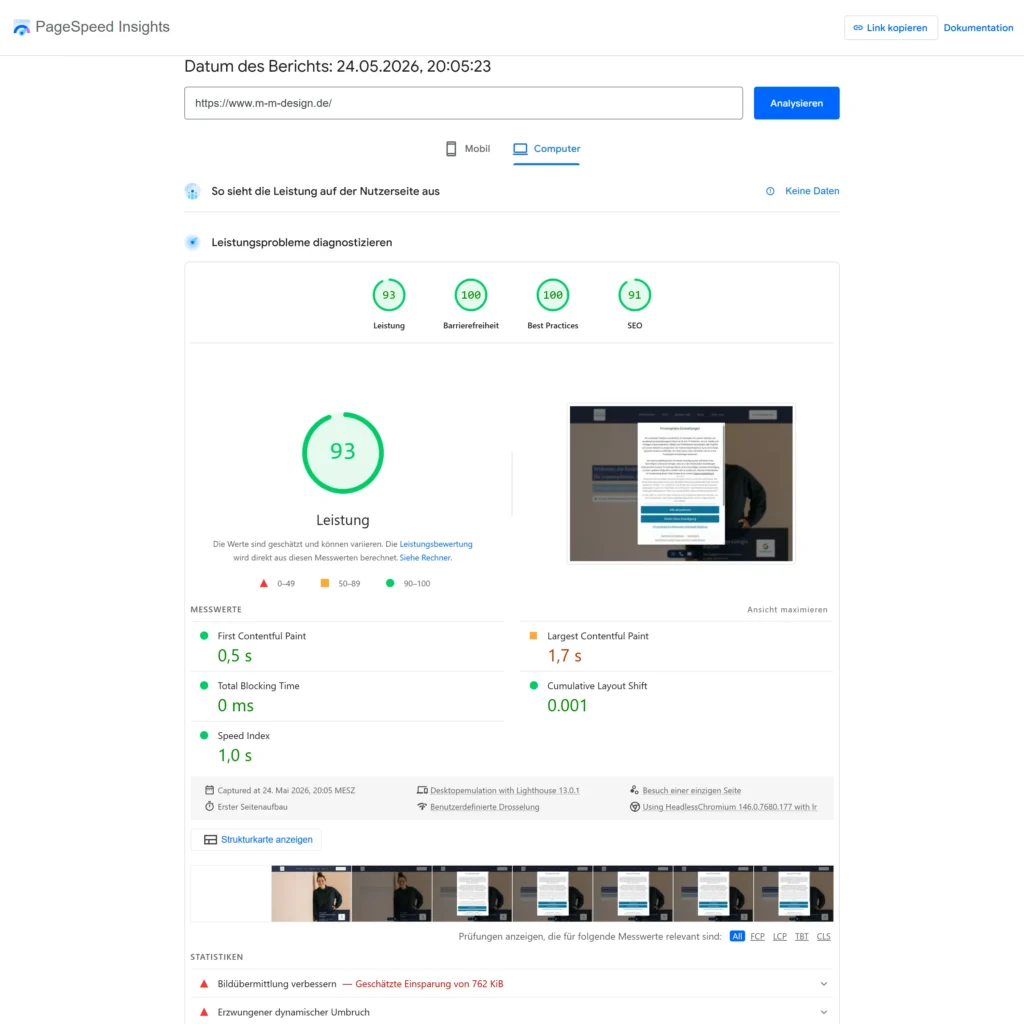Open the Siehe Rechner link
This screenshot has width=1024, height=1024.
pyautogui.click(x=425, y=558)
